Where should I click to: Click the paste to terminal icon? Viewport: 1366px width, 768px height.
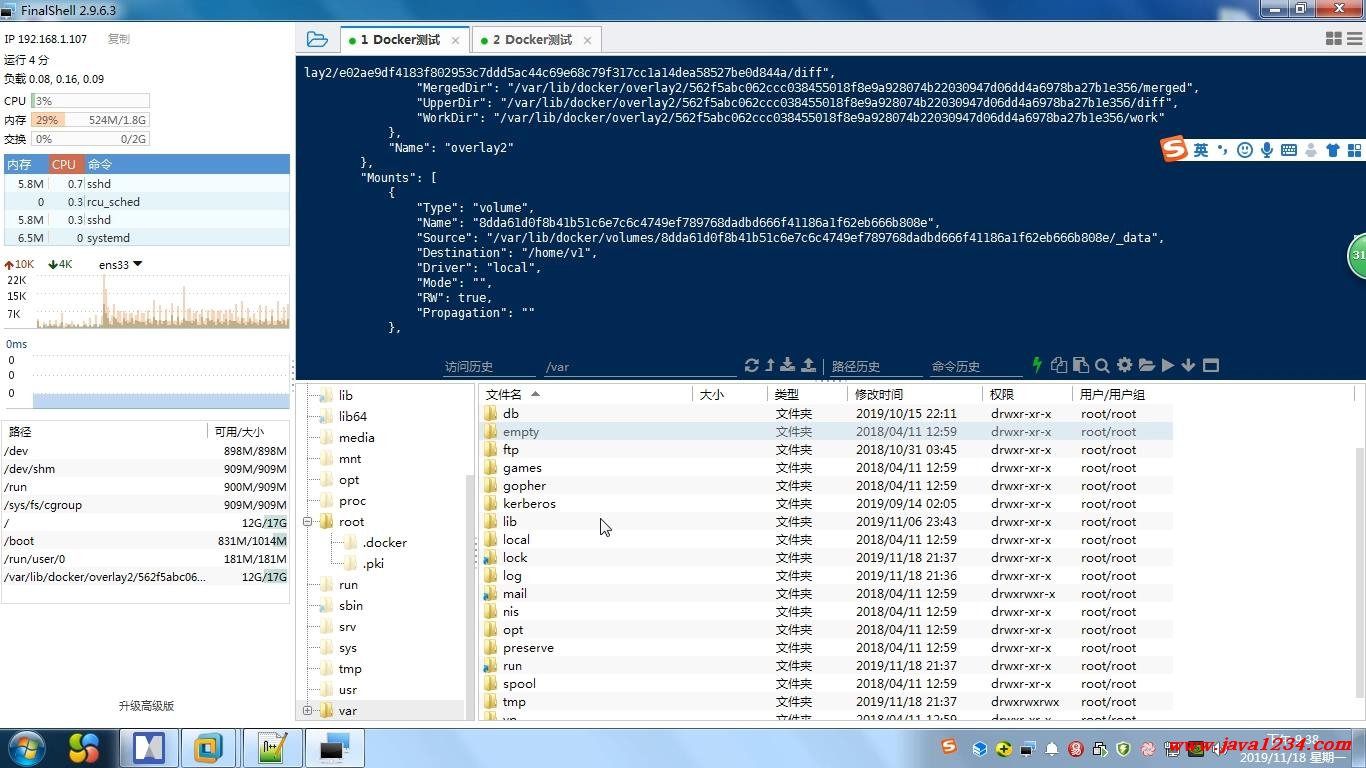pos(1081,365)
